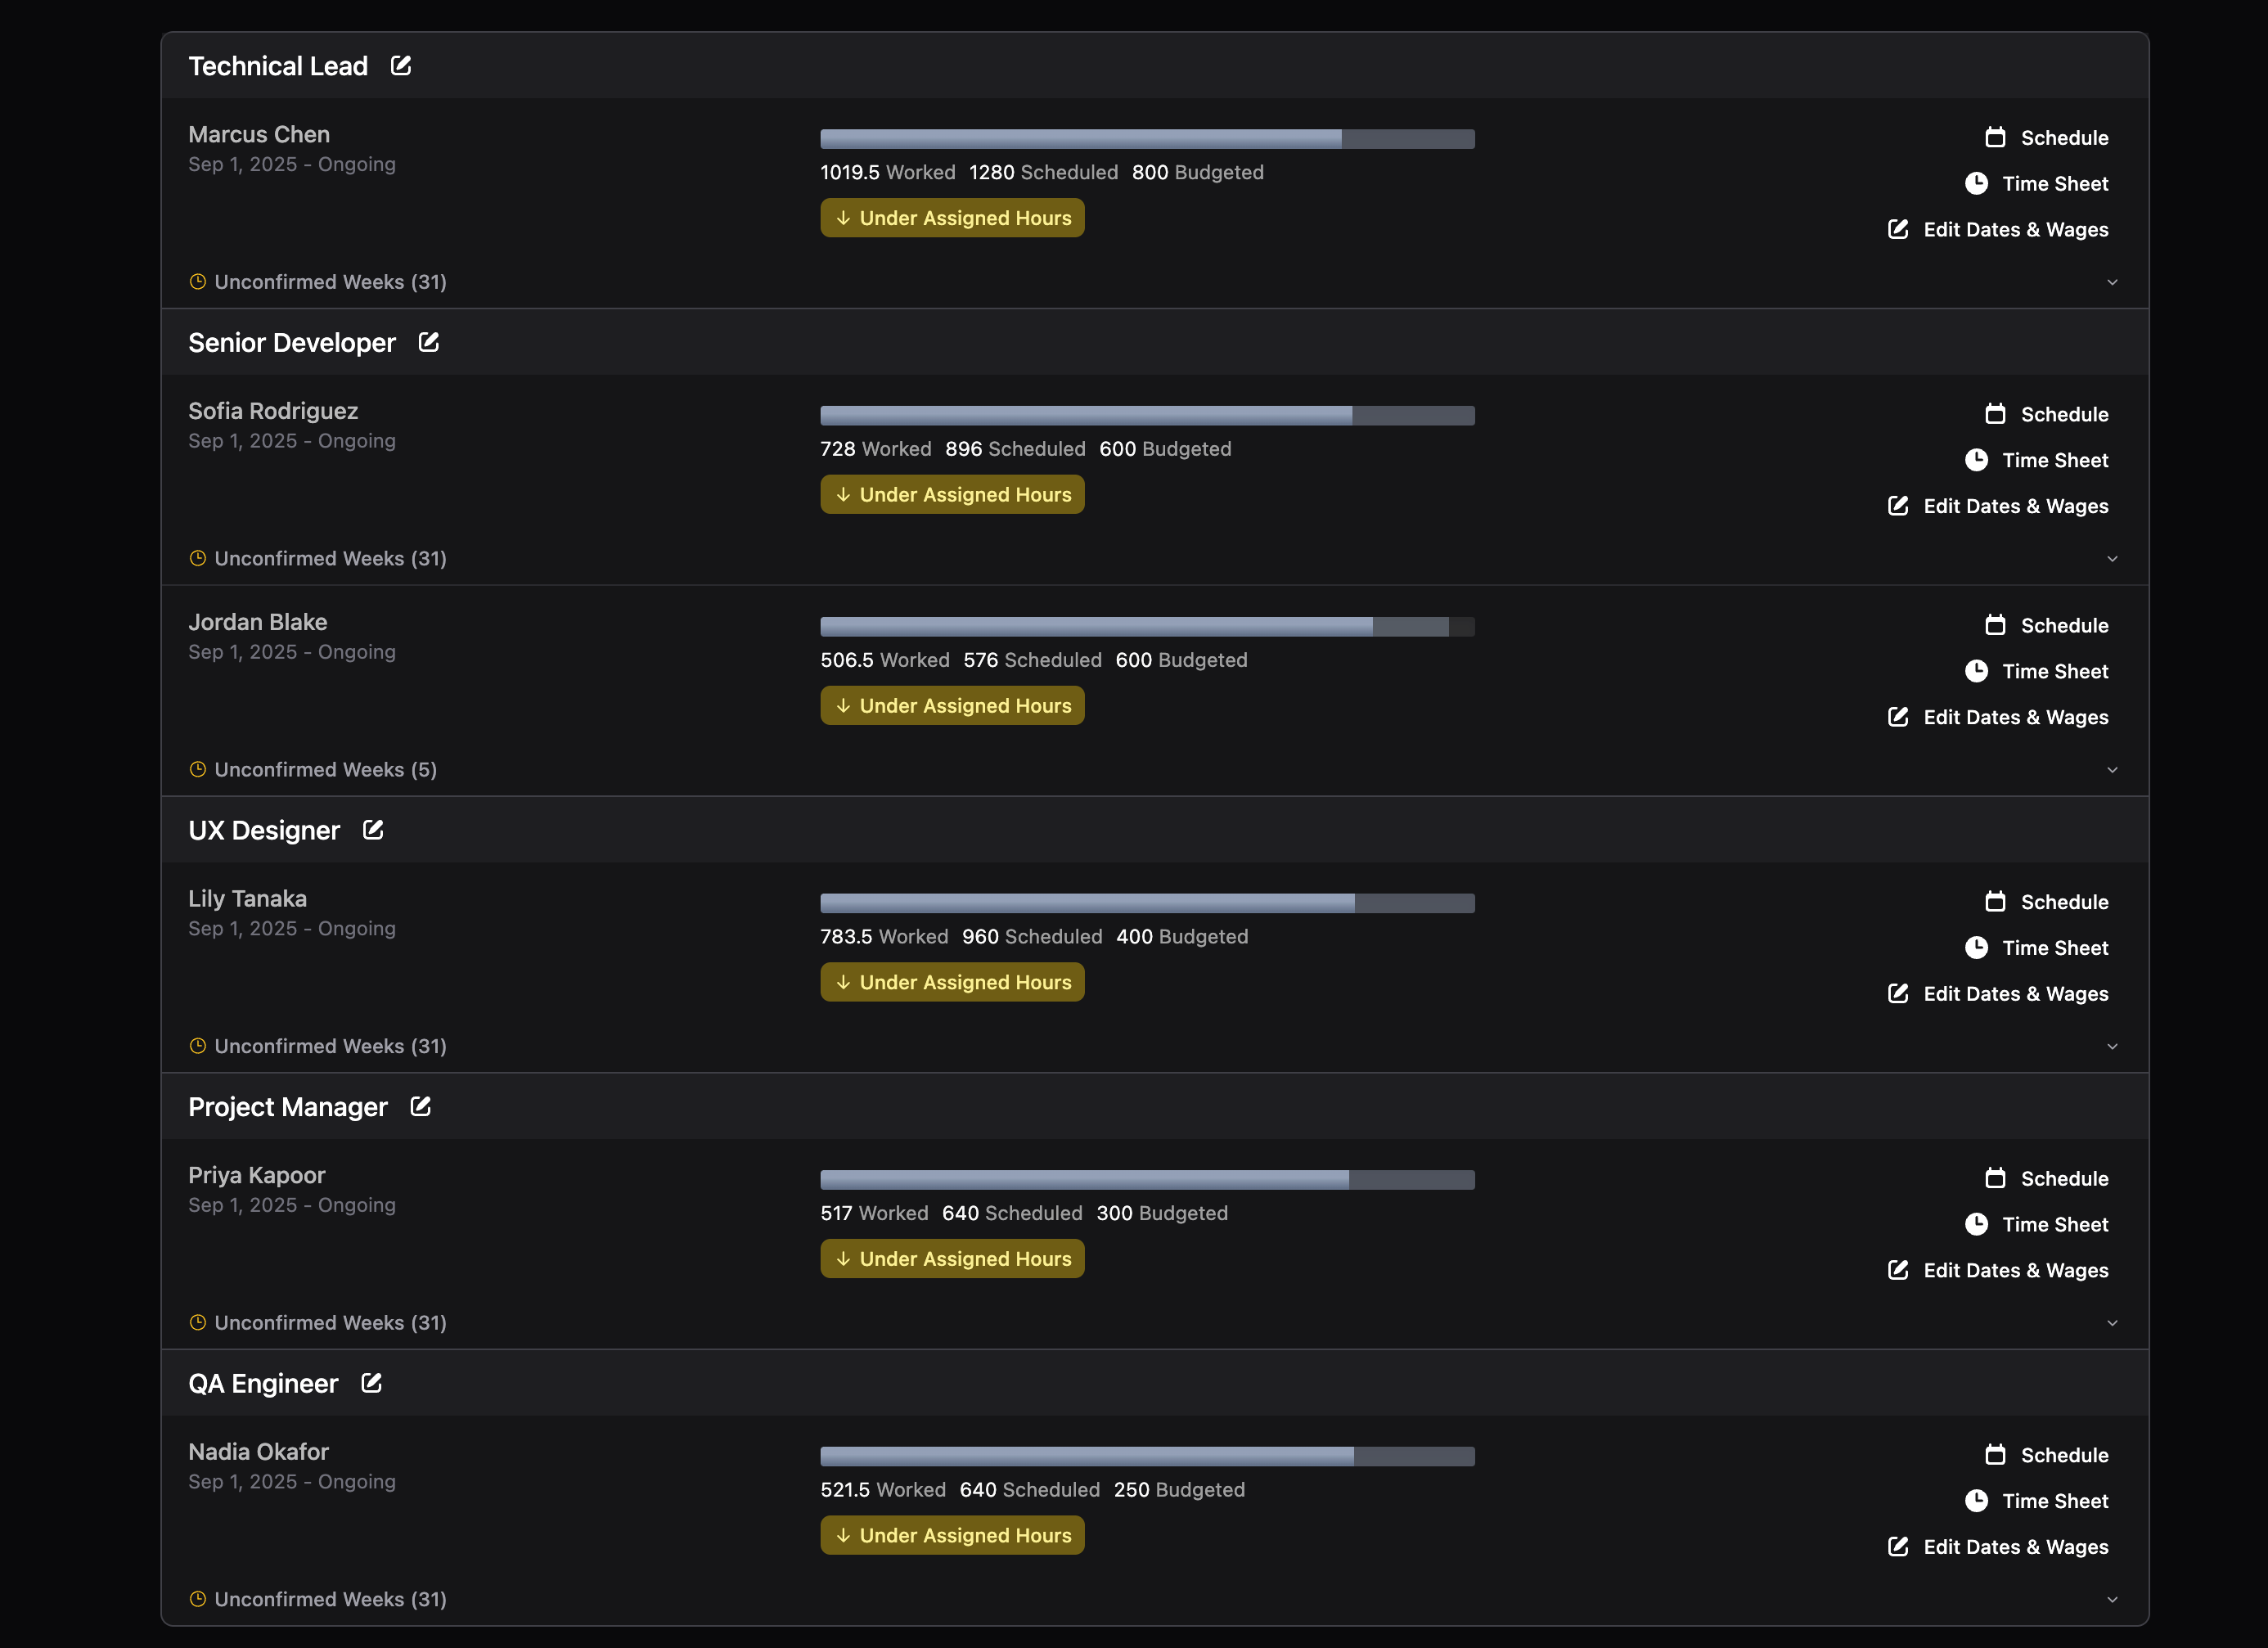
Task: Click Sofia Rodriguez's Under Assigned Hours badge
Action: pyautogui.click(x=951, y=494)
